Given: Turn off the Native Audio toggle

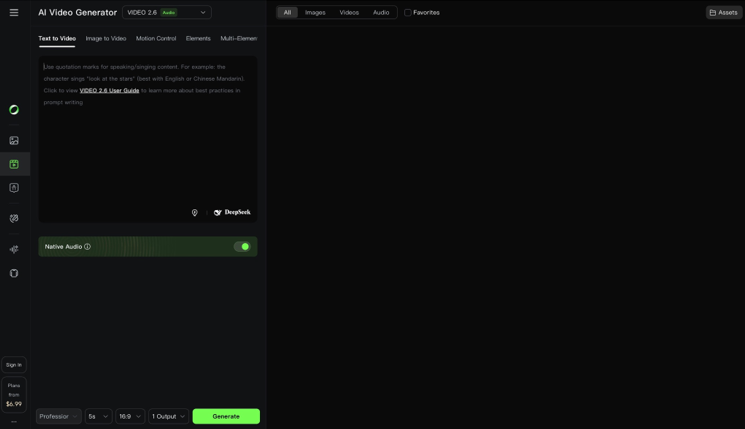Looking at the screenshot, I should pos(242,247).
